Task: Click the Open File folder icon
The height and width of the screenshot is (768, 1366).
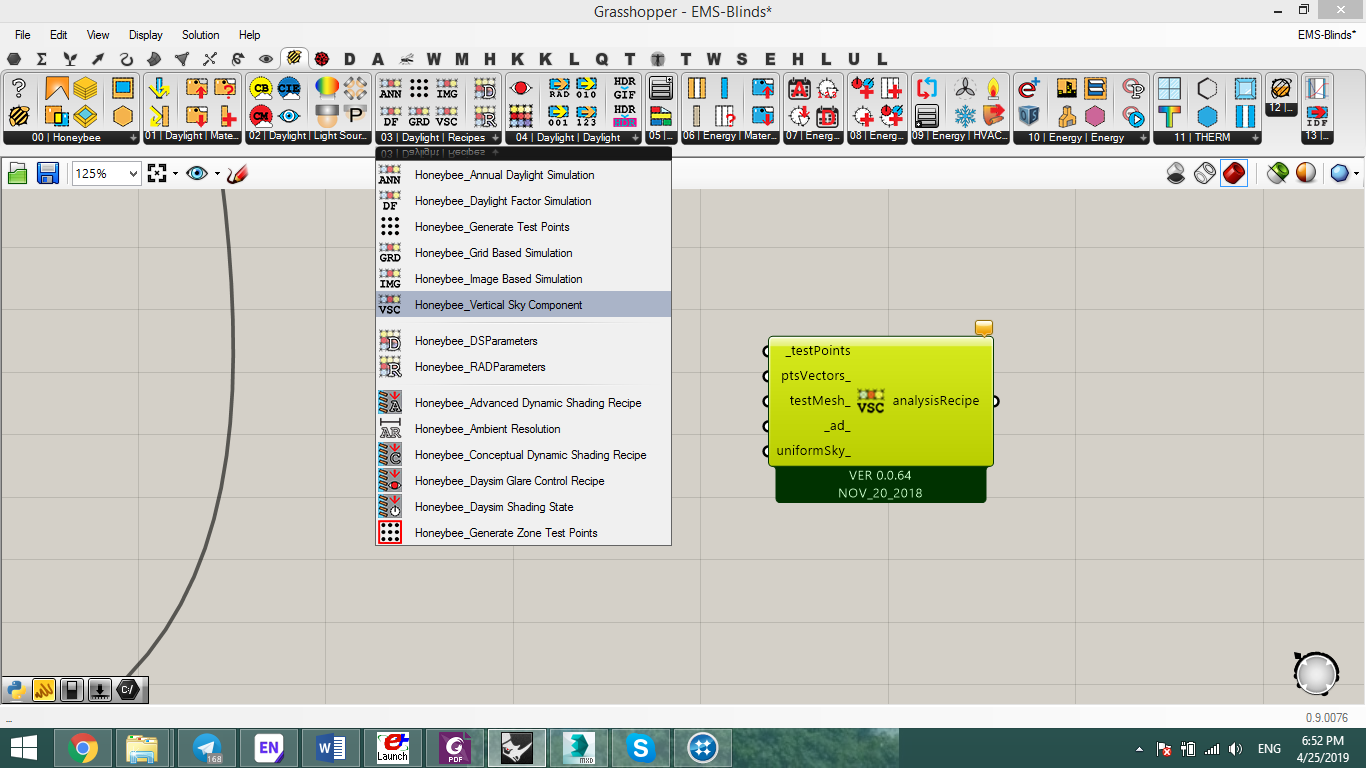Action: [x=18, y=174]
